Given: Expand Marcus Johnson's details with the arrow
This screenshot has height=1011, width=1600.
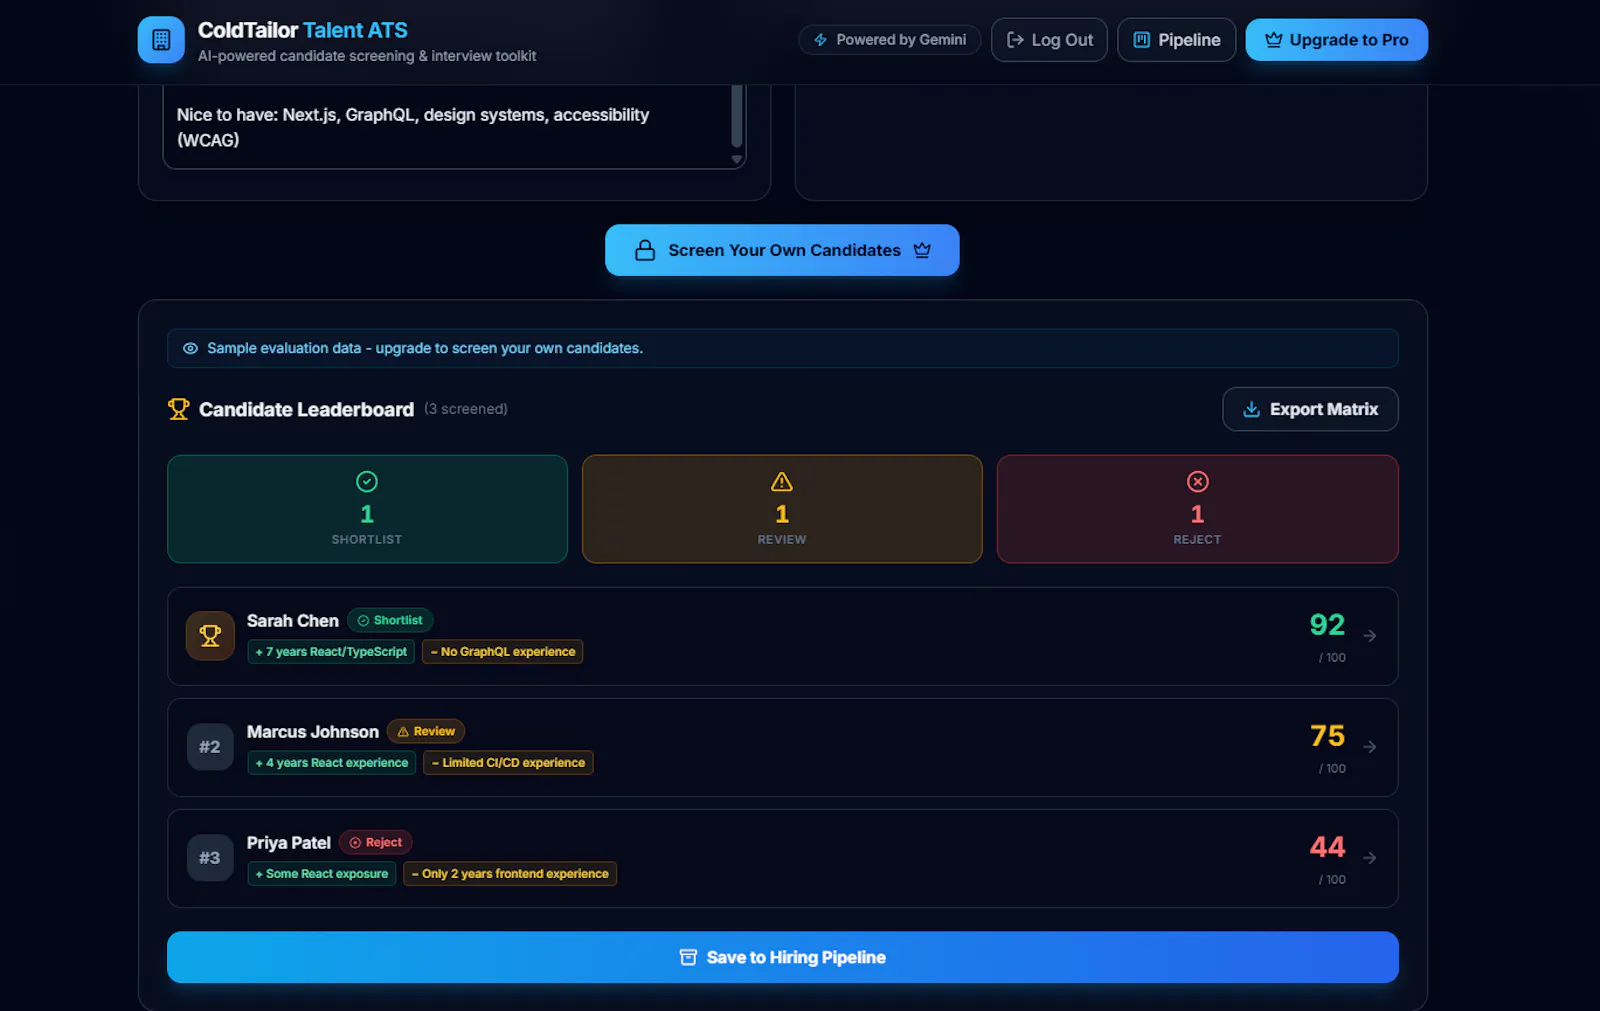Looking at the screenshot, I should pos(1370,747).
